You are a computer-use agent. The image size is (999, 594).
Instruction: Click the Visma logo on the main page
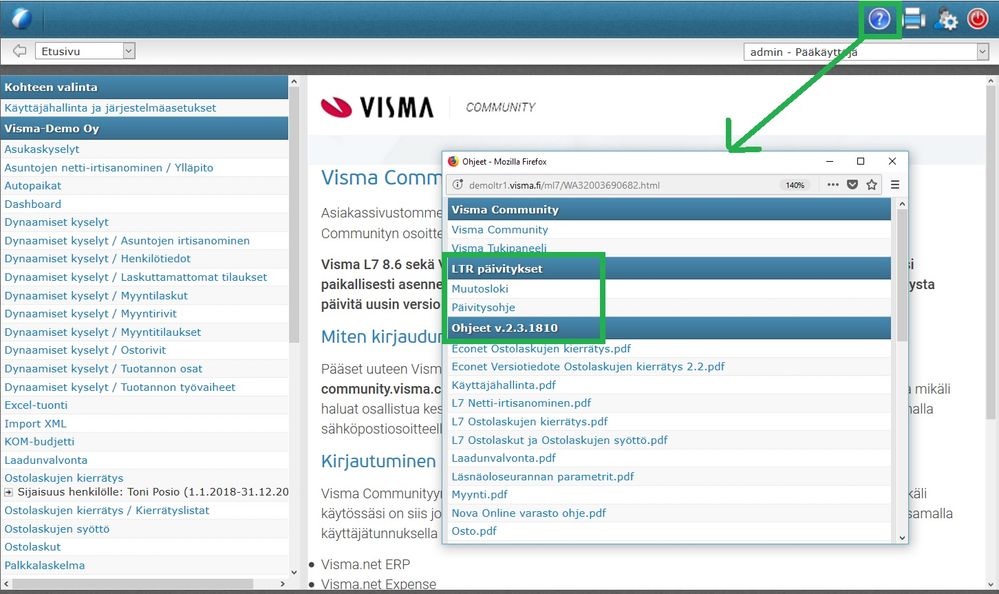click(377, 107)
